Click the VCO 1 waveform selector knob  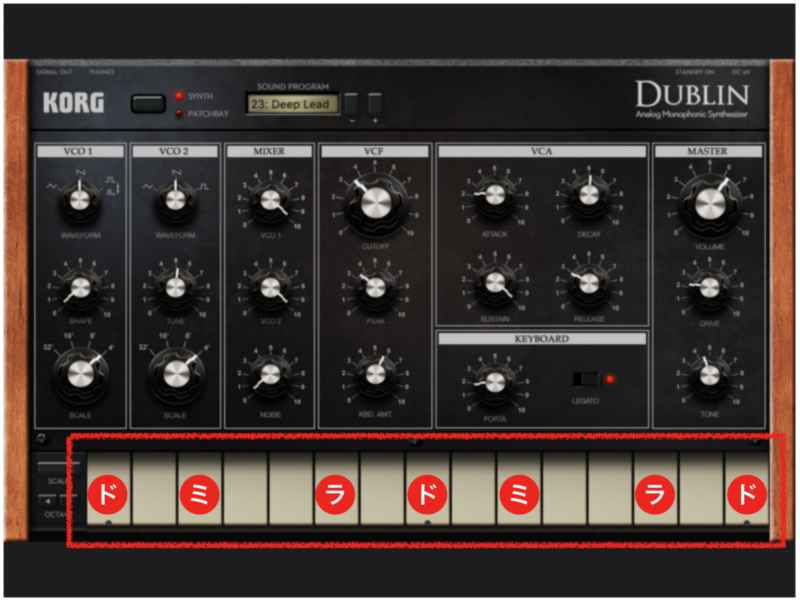pyautogui.click(x=80, y=200)
